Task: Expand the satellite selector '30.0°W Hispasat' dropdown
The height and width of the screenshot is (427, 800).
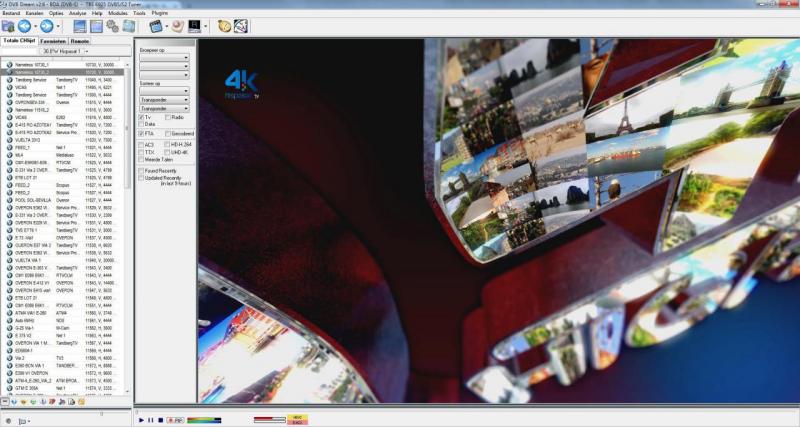Action: pos(87,50)
